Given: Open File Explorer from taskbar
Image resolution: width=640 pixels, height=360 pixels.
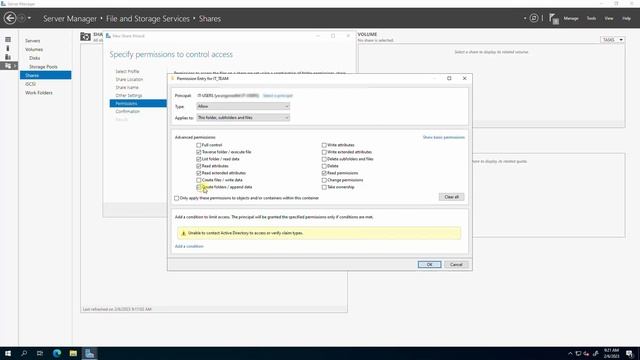Looking at the screenshot, I should tap(73, 353).
